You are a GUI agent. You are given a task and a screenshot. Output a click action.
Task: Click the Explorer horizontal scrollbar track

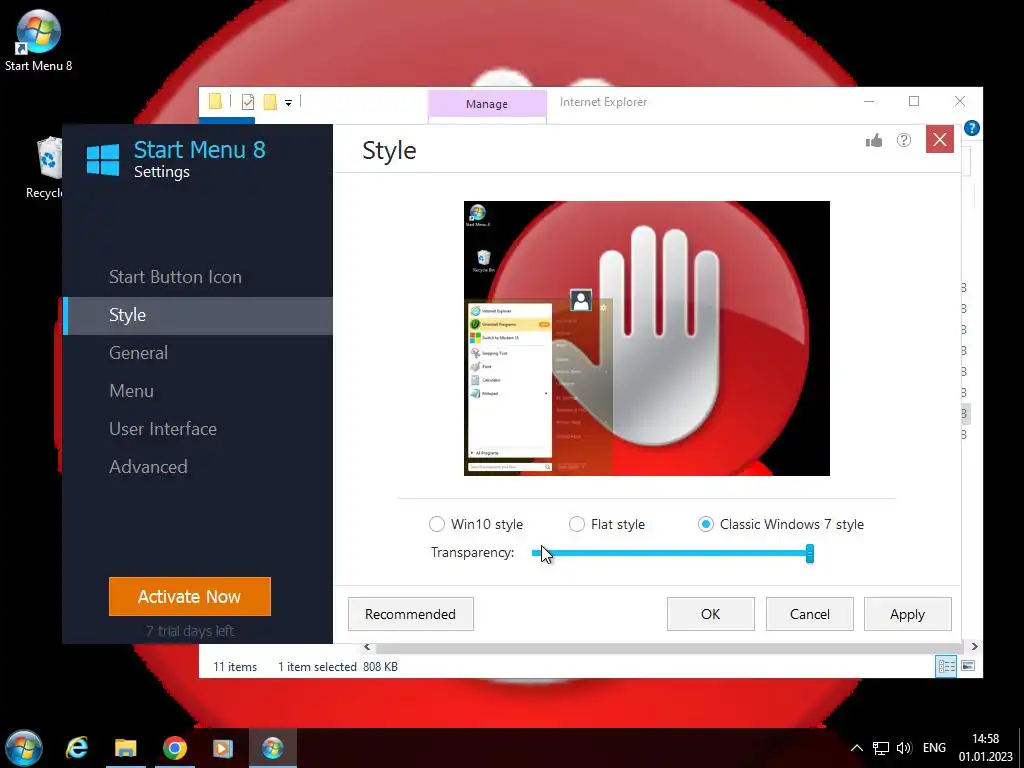(670, 647)
